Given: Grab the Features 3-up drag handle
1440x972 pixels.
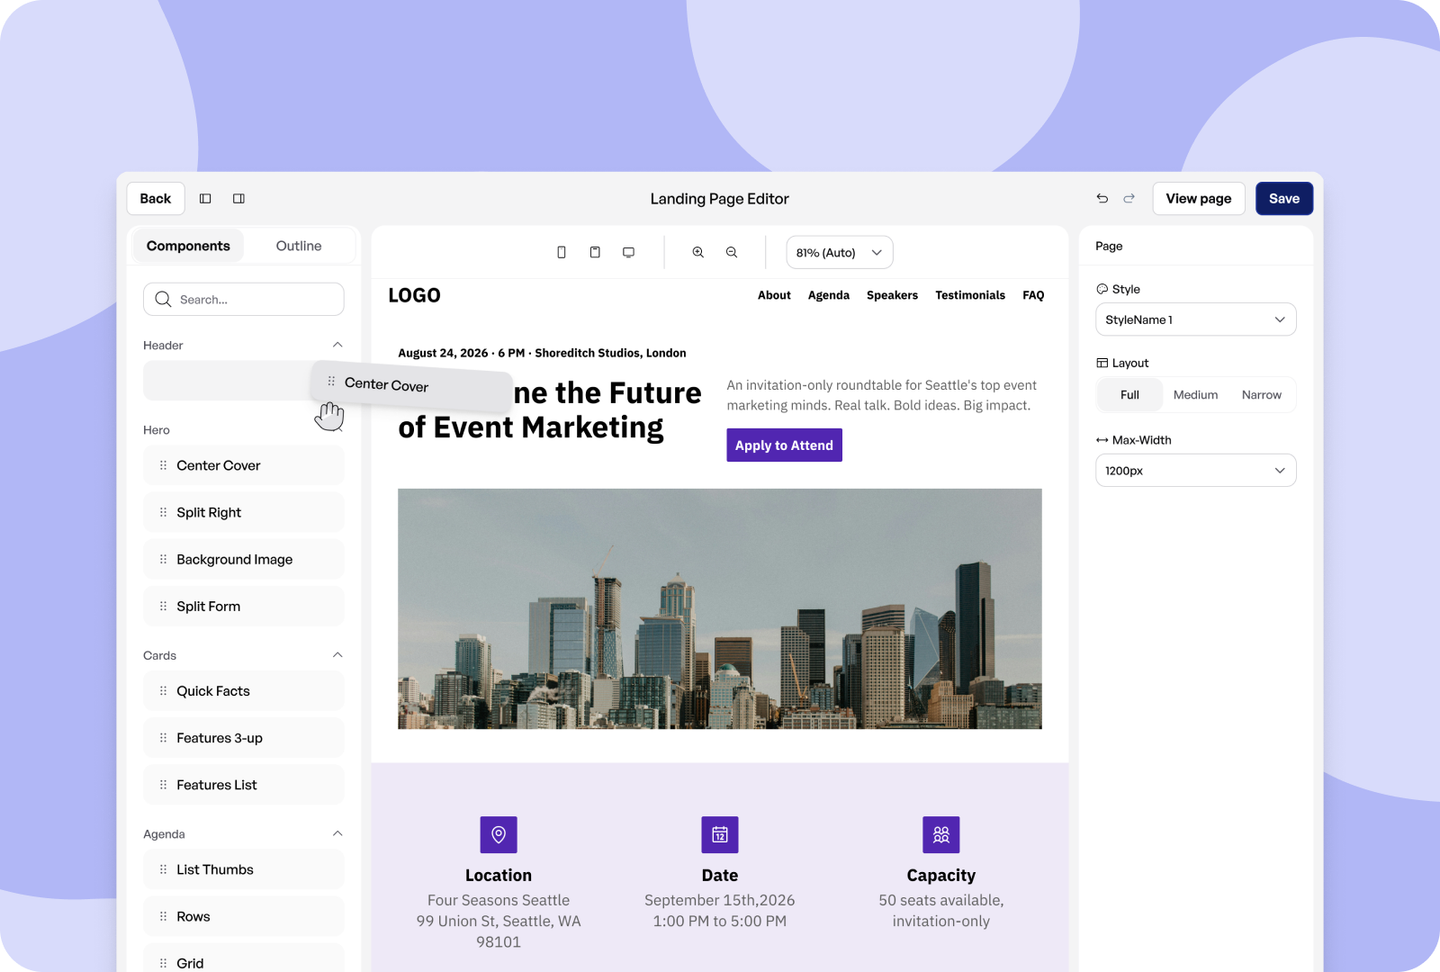Looking at the screenshot, I should 163,738.
